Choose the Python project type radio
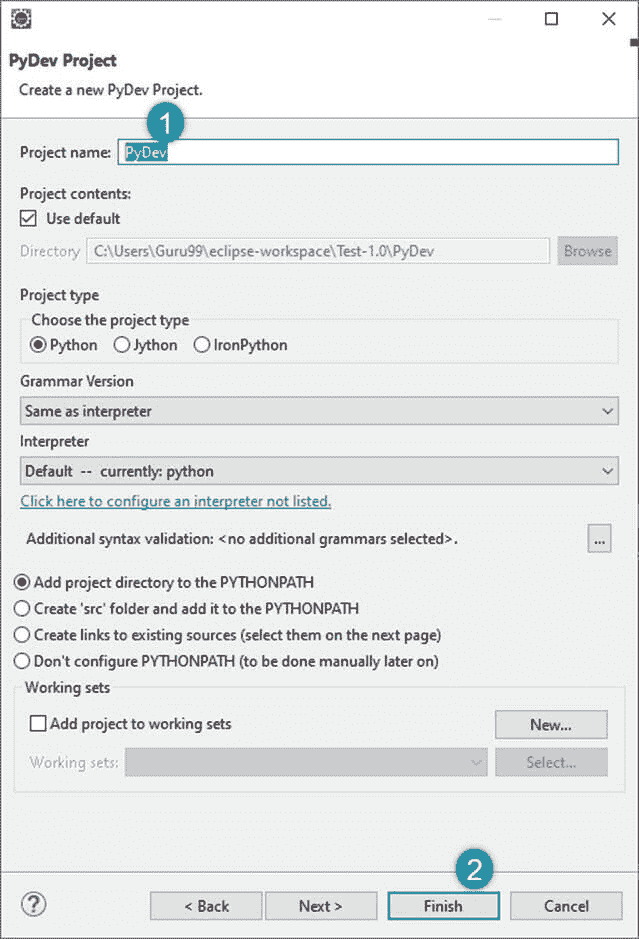639x939 pixels. 63,345
